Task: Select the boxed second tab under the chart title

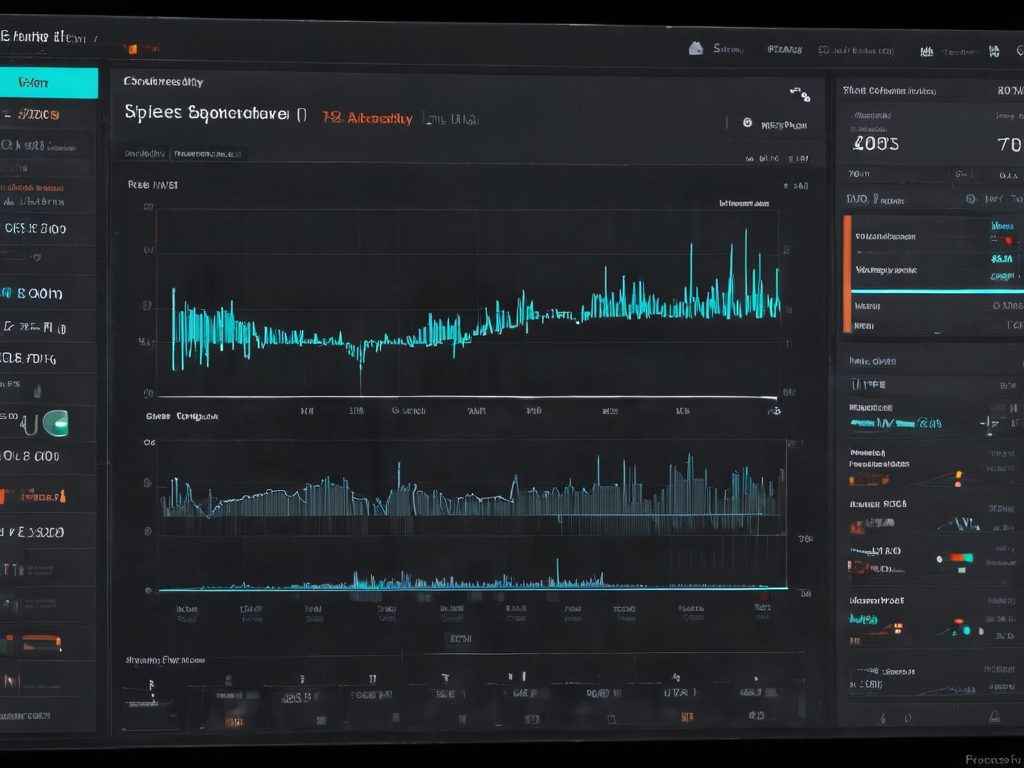Action: pyautogui.click(x=208, y=154)
